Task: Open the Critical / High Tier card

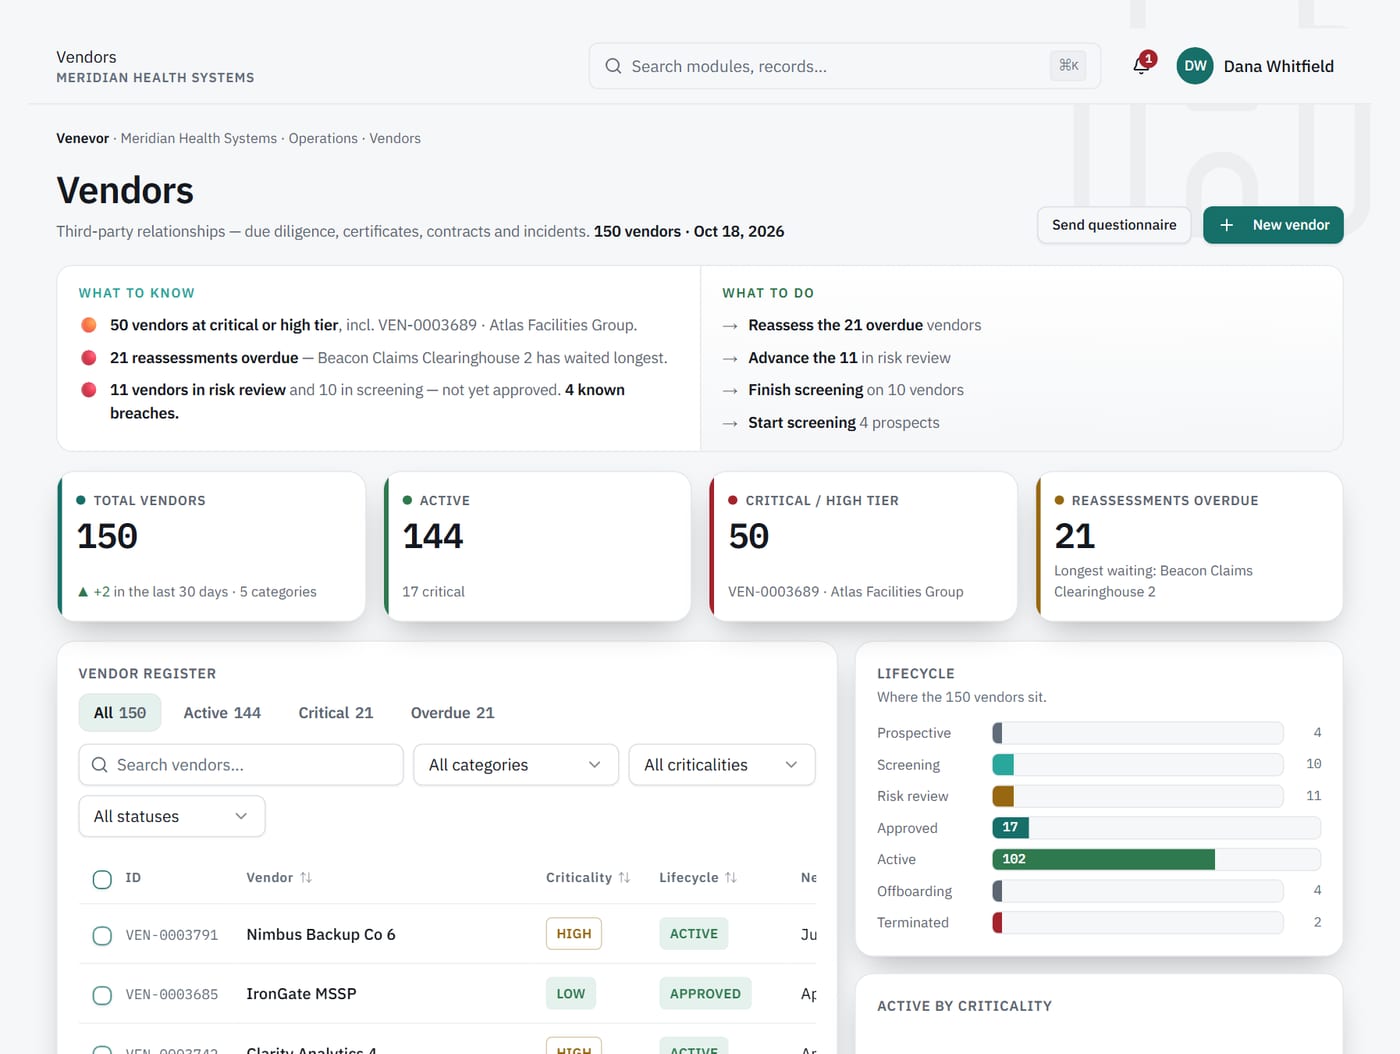Action: click(863, 546)
